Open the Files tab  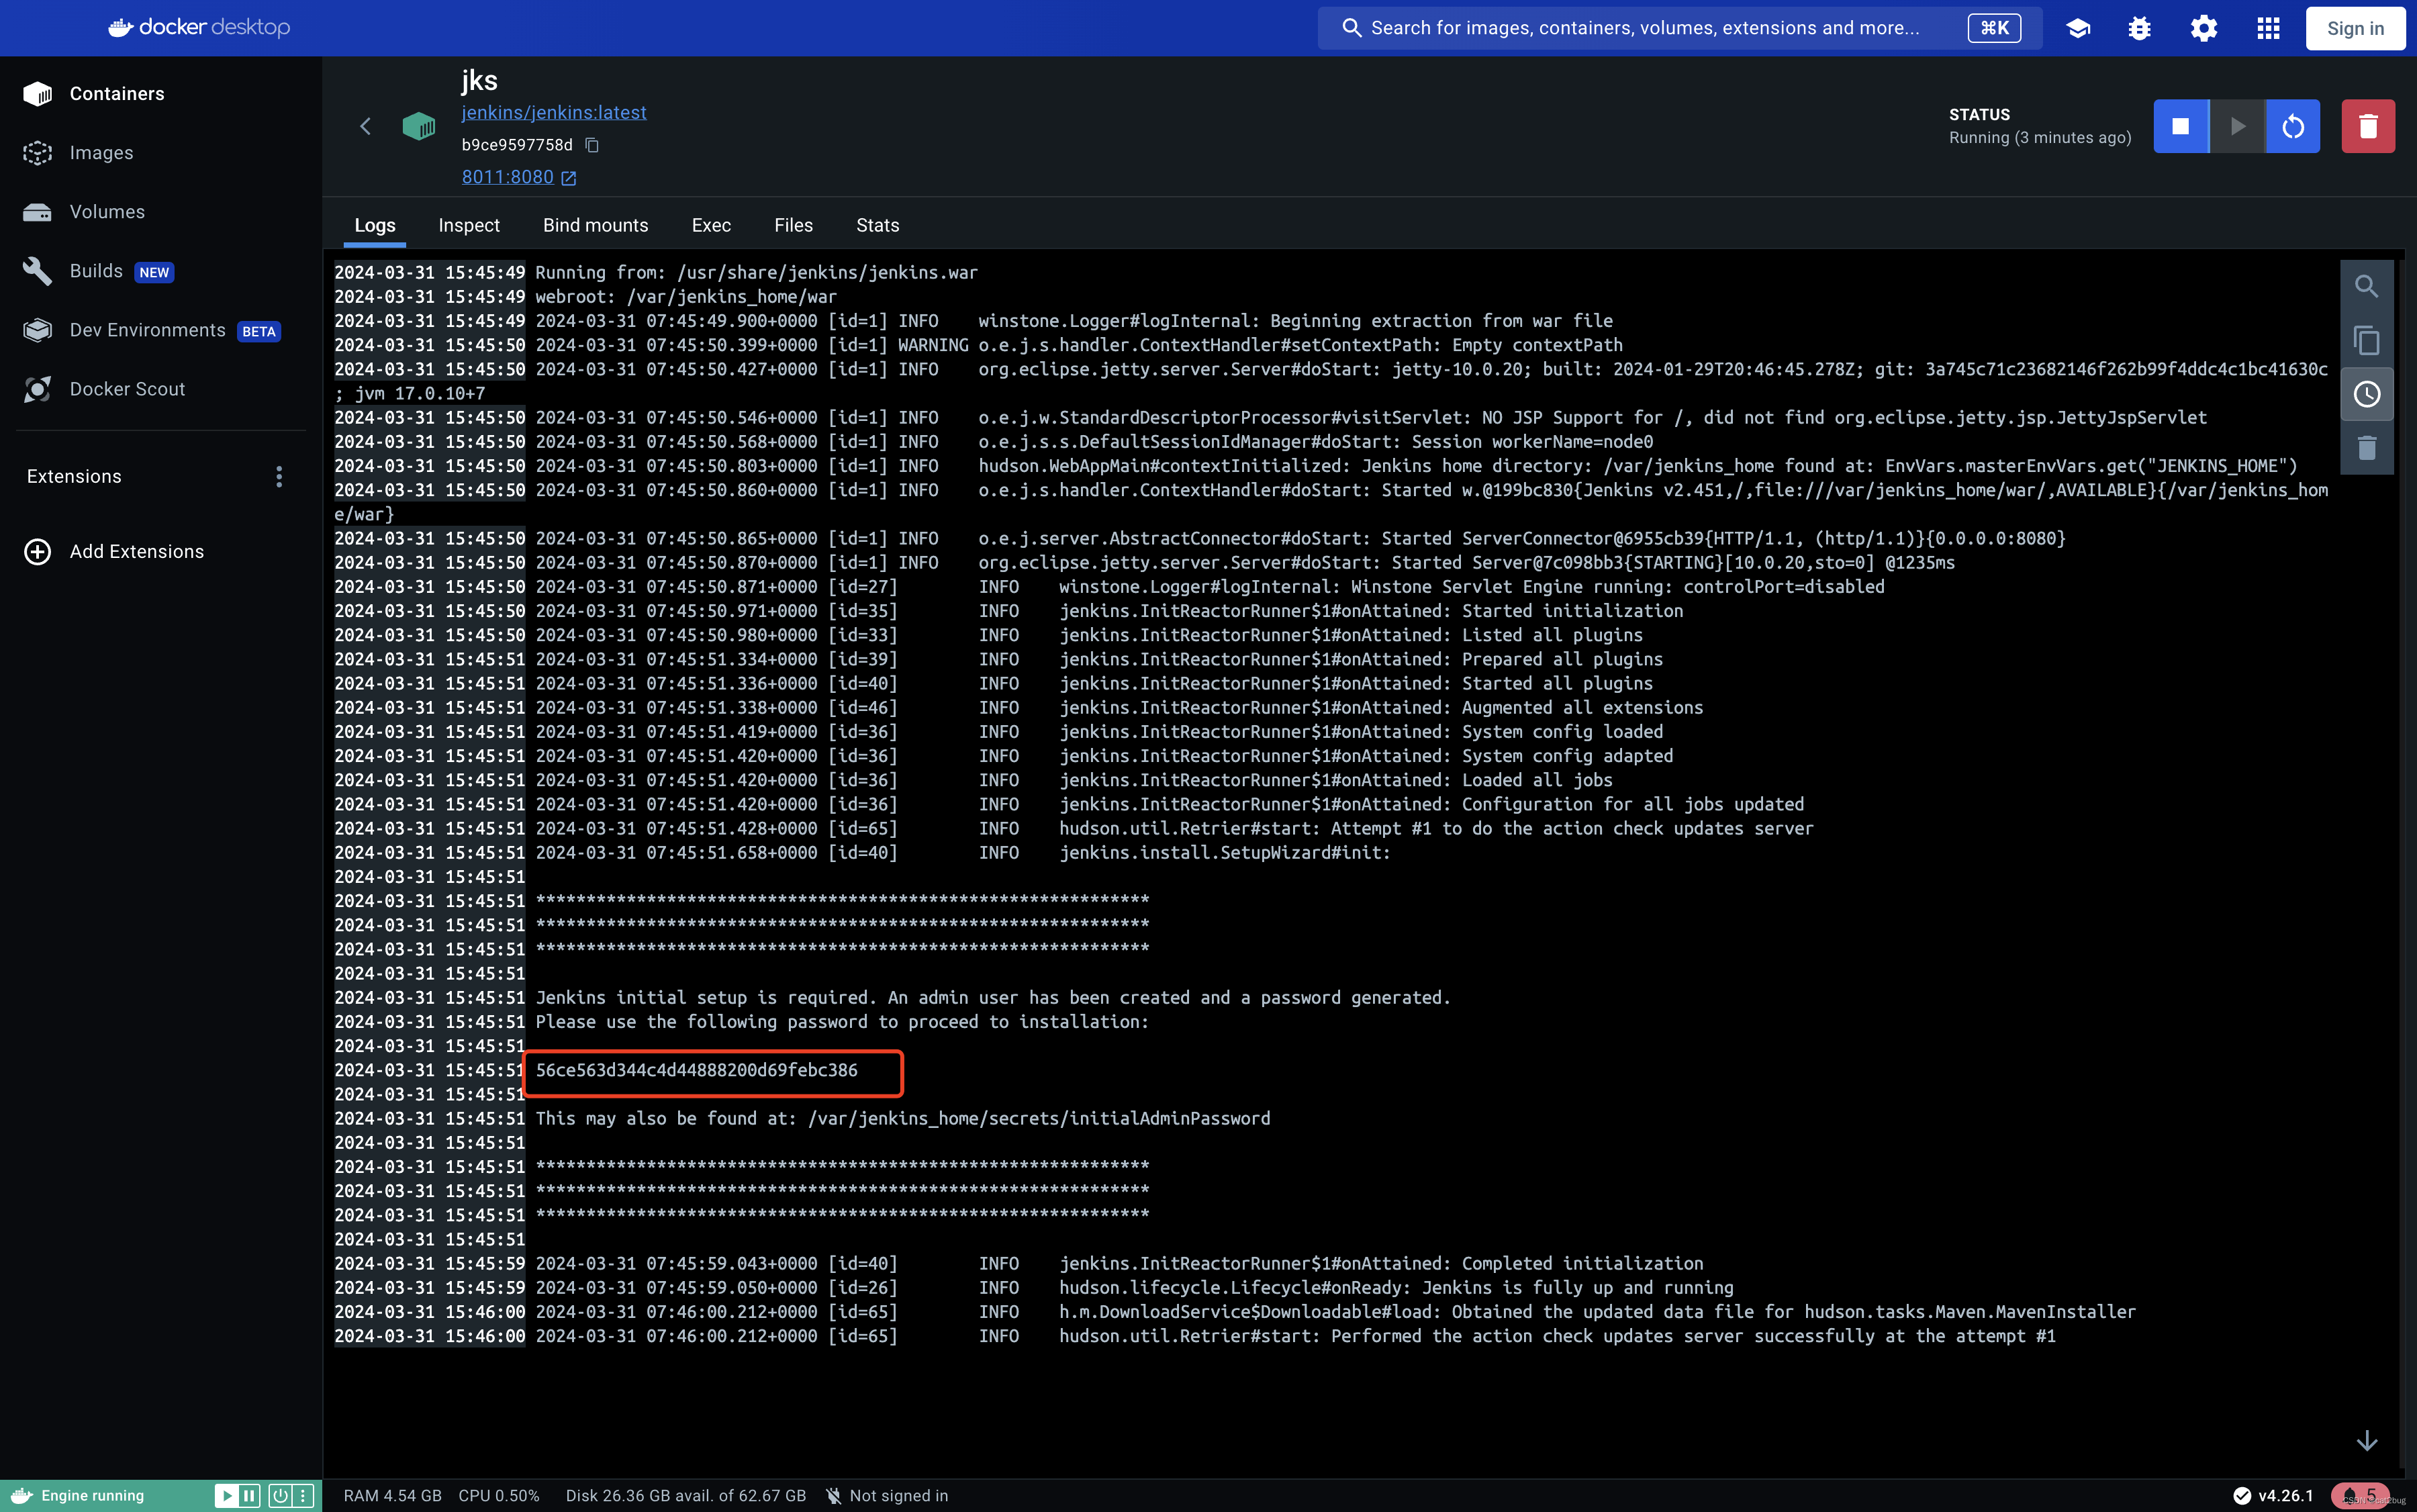point(793,225)
